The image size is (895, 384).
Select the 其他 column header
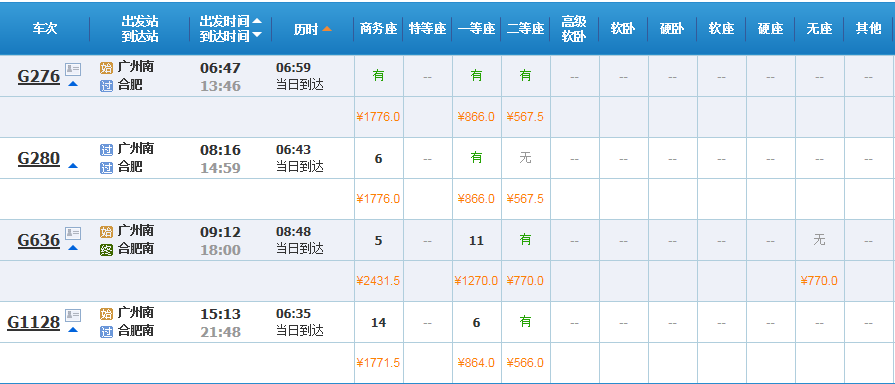point(868,29)
